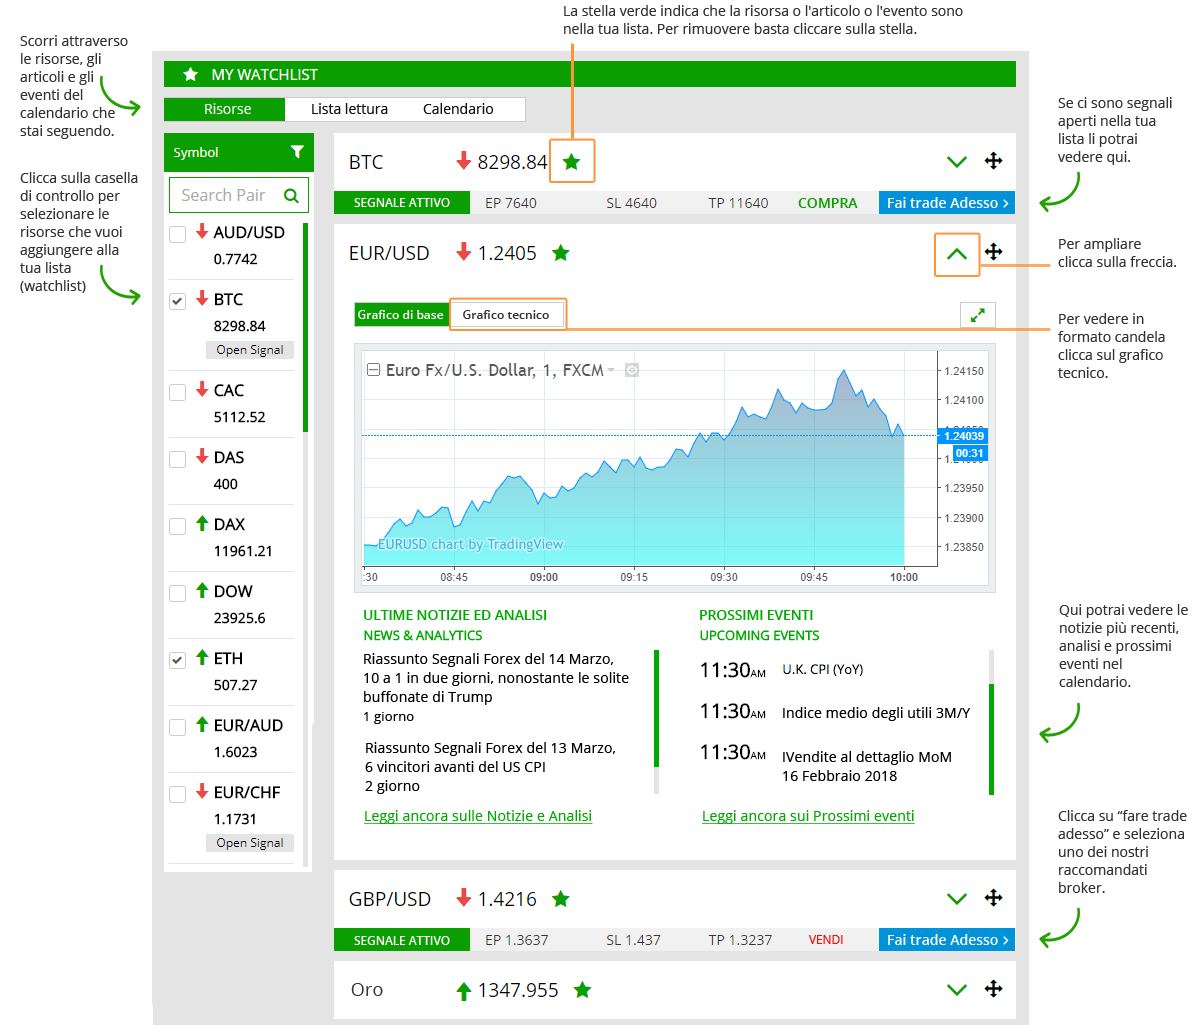Click the search magnifier icon
Viewport: 1200px width, 1025px height.
point(291,196)
